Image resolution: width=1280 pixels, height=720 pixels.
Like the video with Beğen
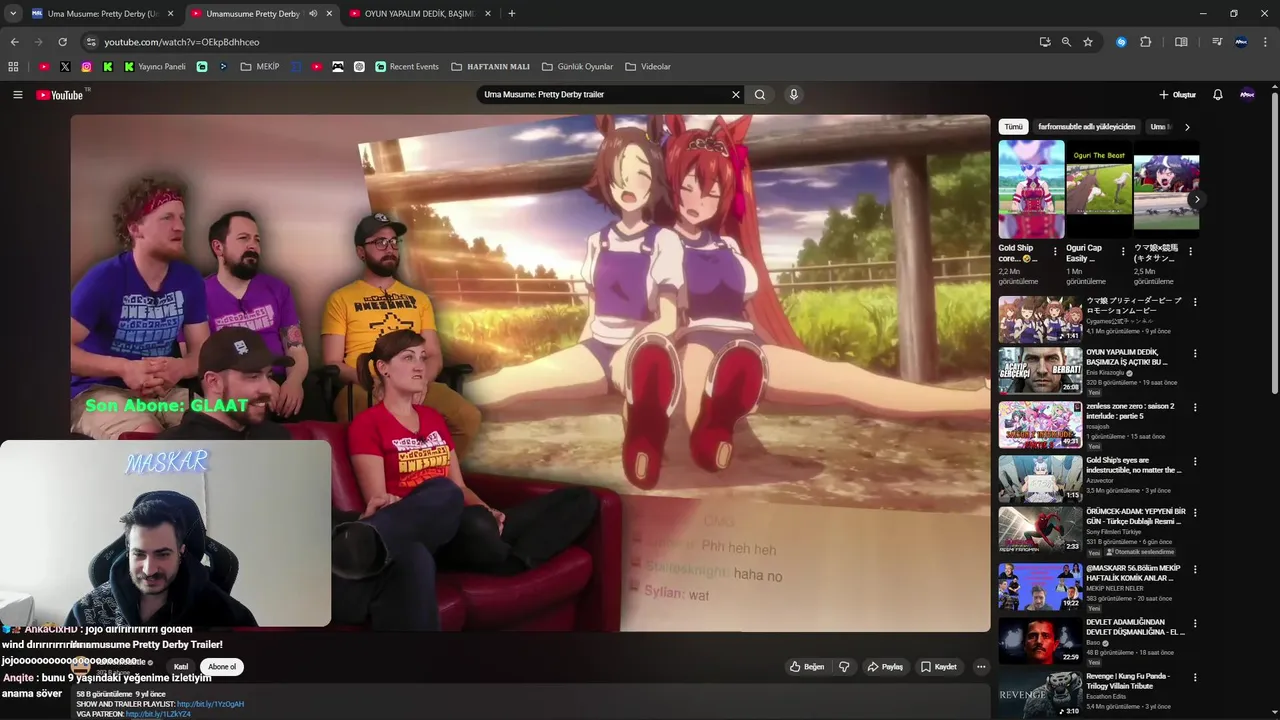coord(807,667)
